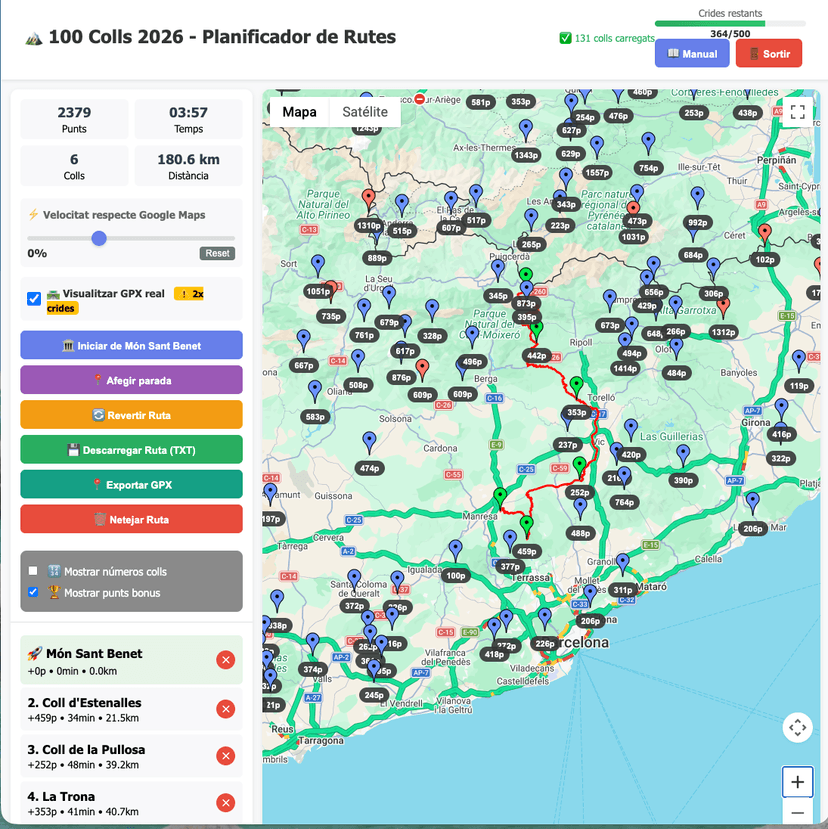Open the Manual guide
Image resolution: width=828 pixels, height=829 pixels.
coord(692,54)
